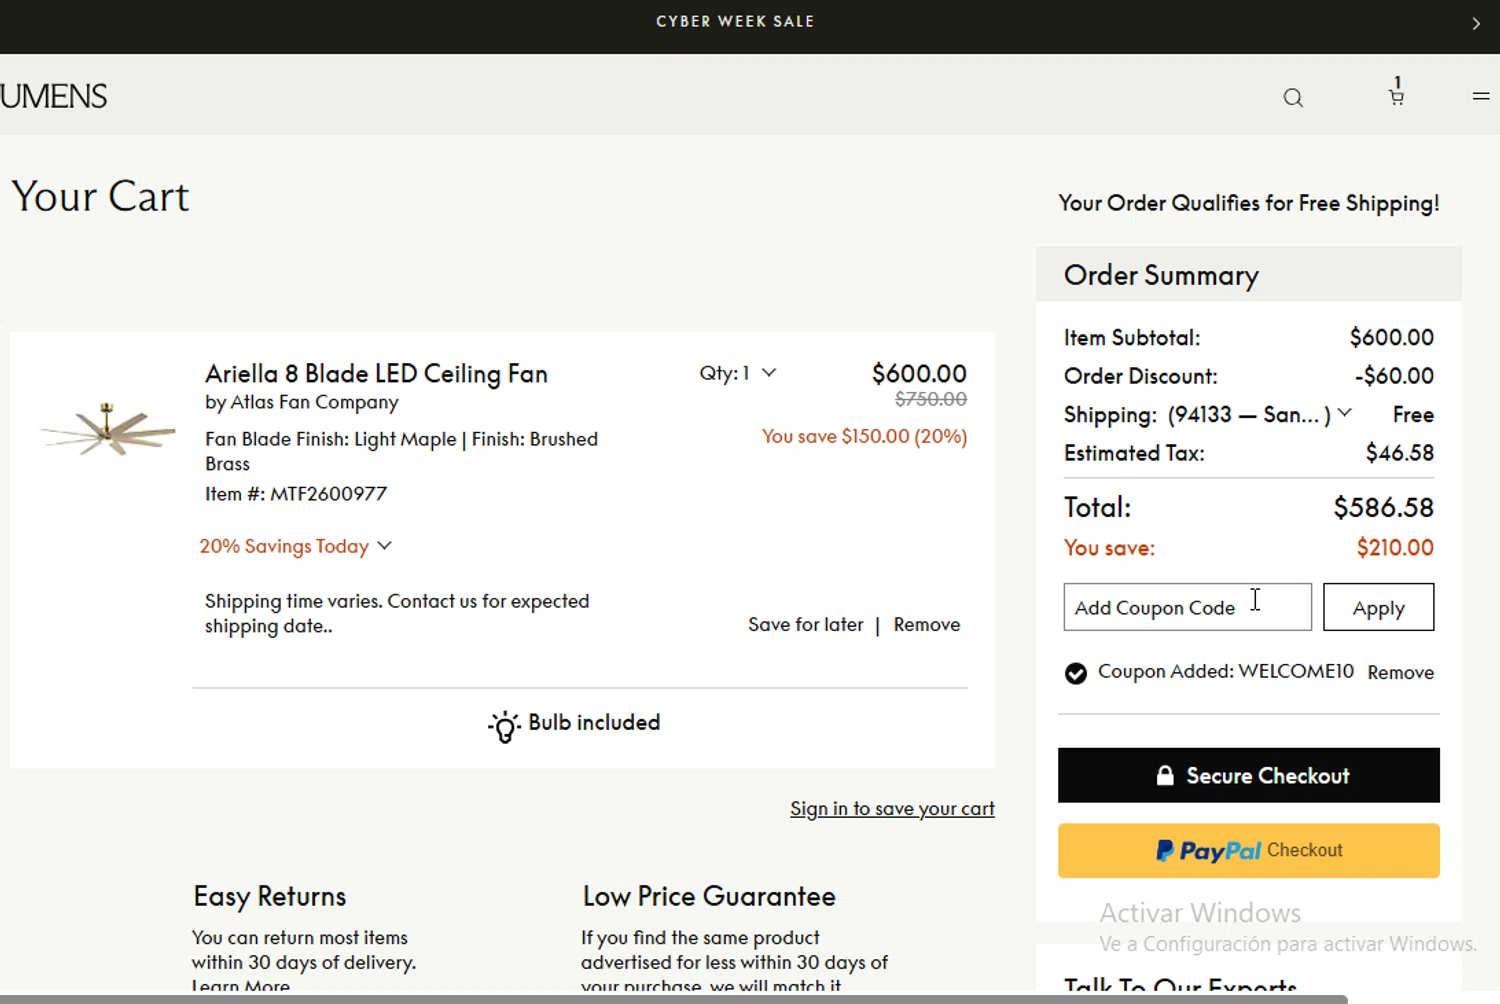Click the Bulb included lightbulb icon
Screen dimensions: 1500x1004
click(504, 726)
